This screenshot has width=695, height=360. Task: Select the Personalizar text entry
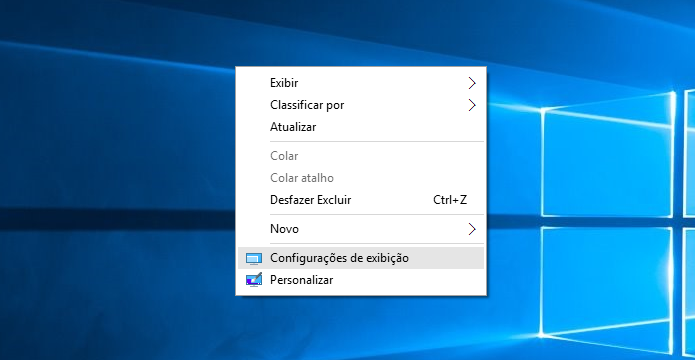pyautogui.click(x=301, y=280)
